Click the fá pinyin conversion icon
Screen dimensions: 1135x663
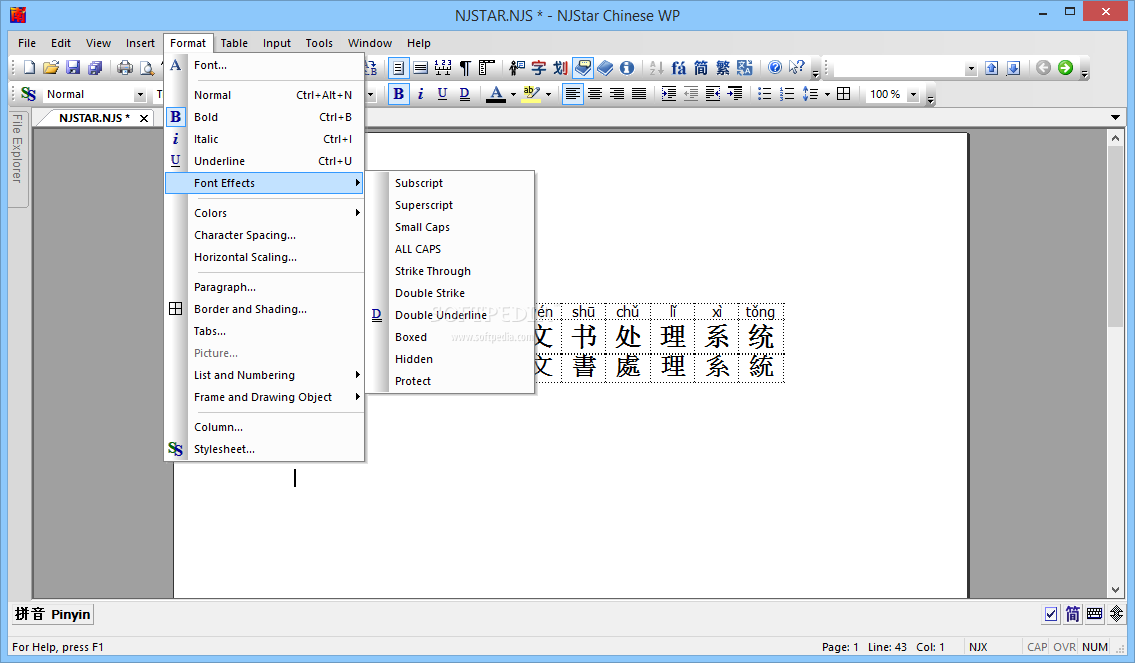[x=678, y=68]
